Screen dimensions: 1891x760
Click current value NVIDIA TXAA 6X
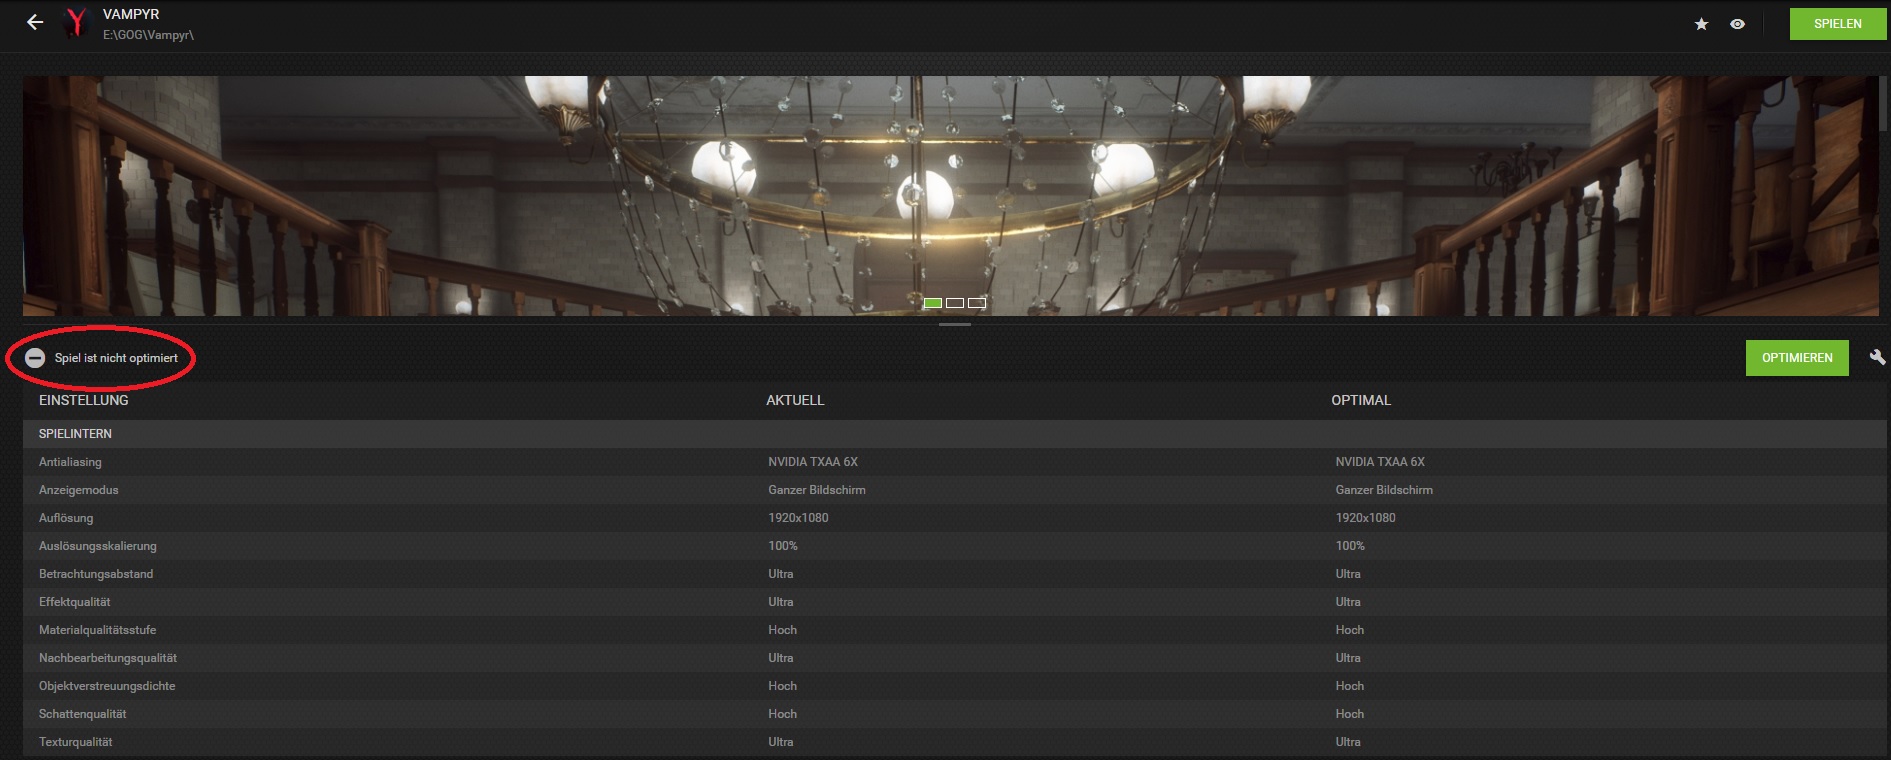(x=813, y=462)
